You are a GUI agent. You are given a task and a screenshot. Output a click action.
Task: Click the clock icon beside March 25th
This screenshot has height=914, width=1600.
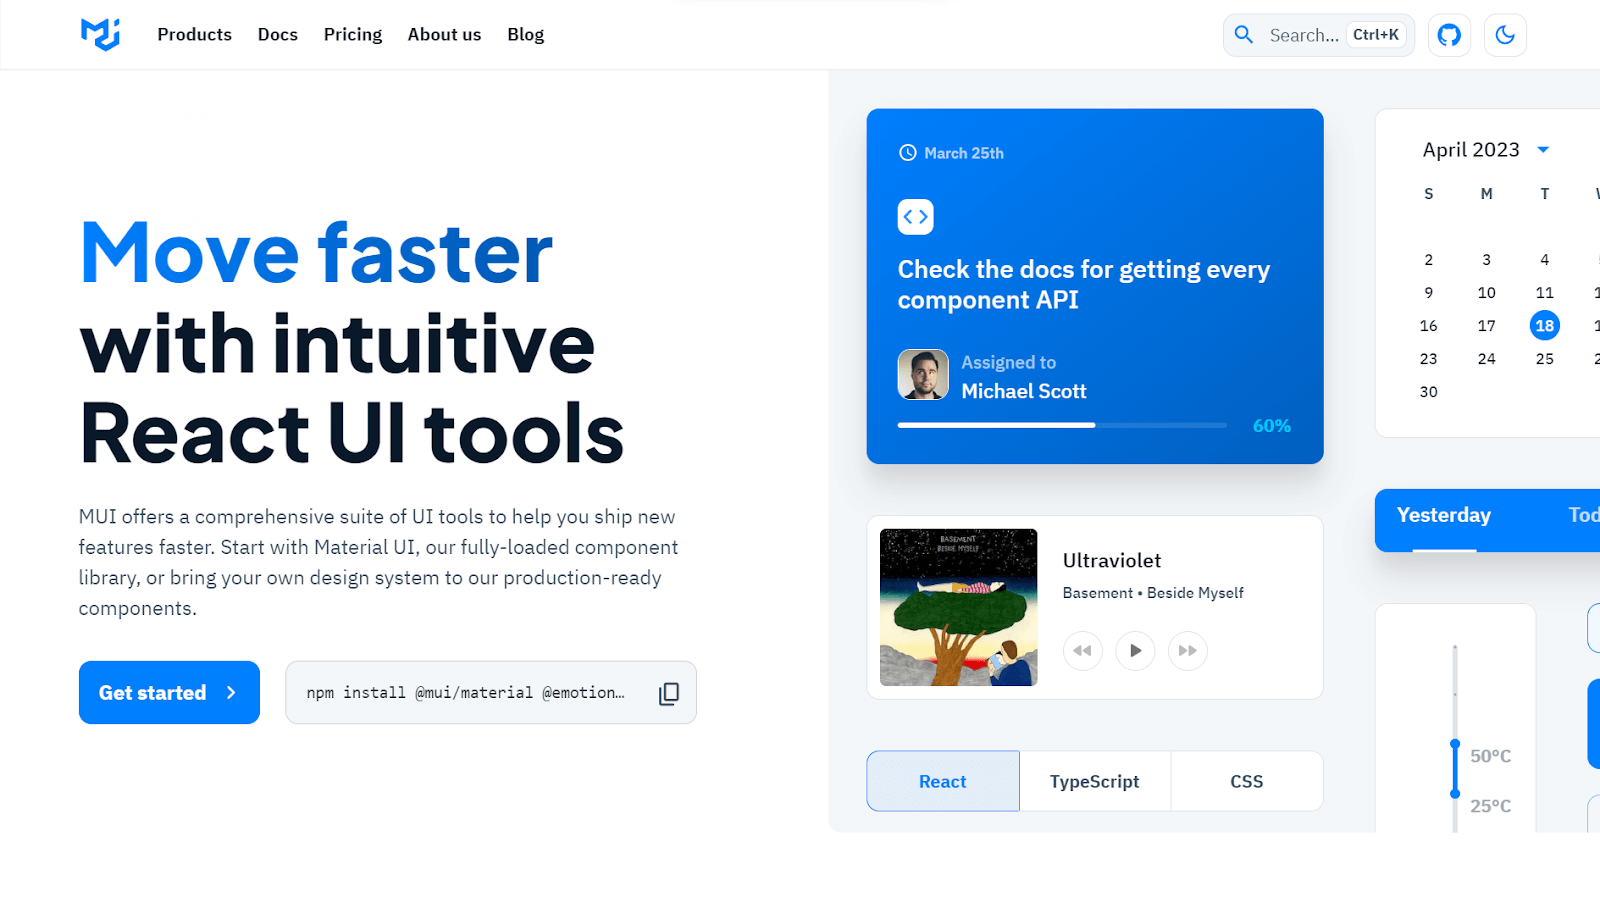907,153
